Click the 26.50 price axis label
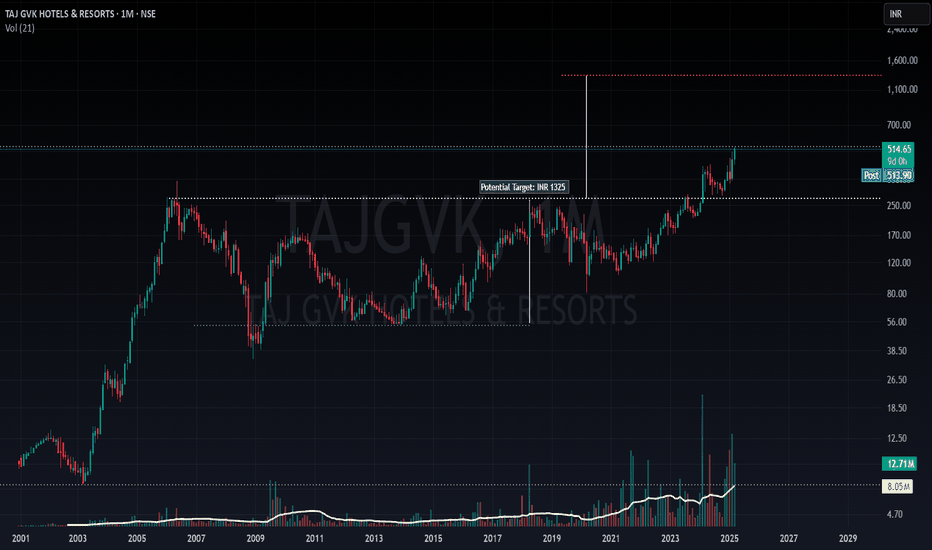 click(x=897, y=379)
